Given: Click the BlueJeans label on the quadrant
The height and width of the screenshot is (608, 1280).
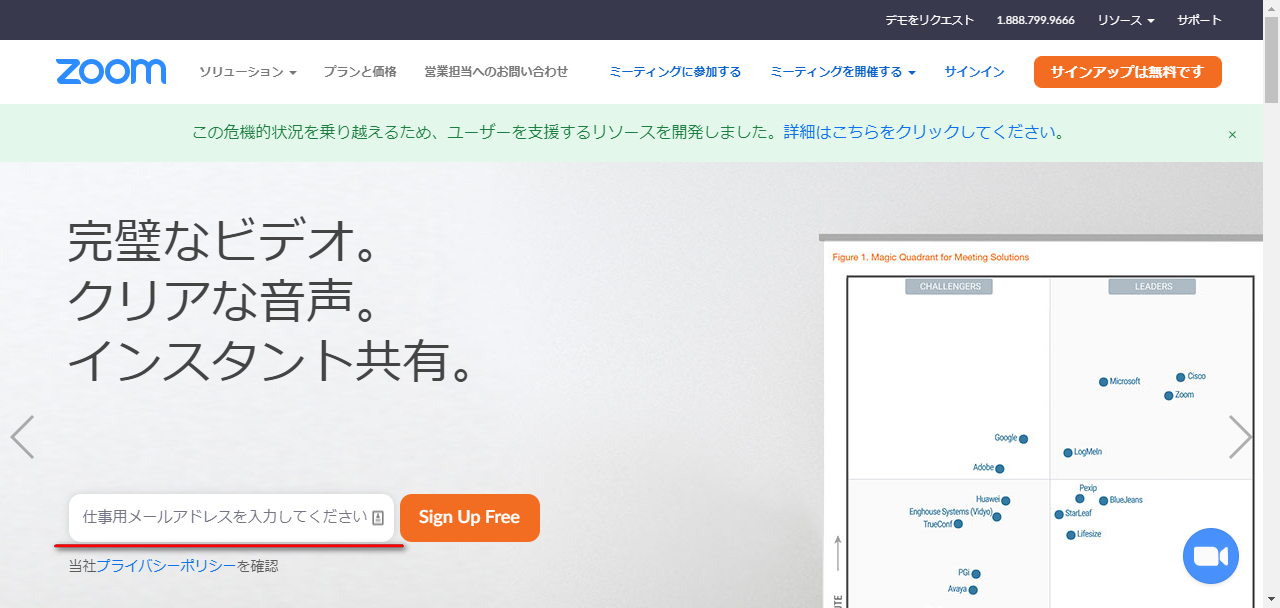Looking at the screenshot, I should (x=1126, y=500).
